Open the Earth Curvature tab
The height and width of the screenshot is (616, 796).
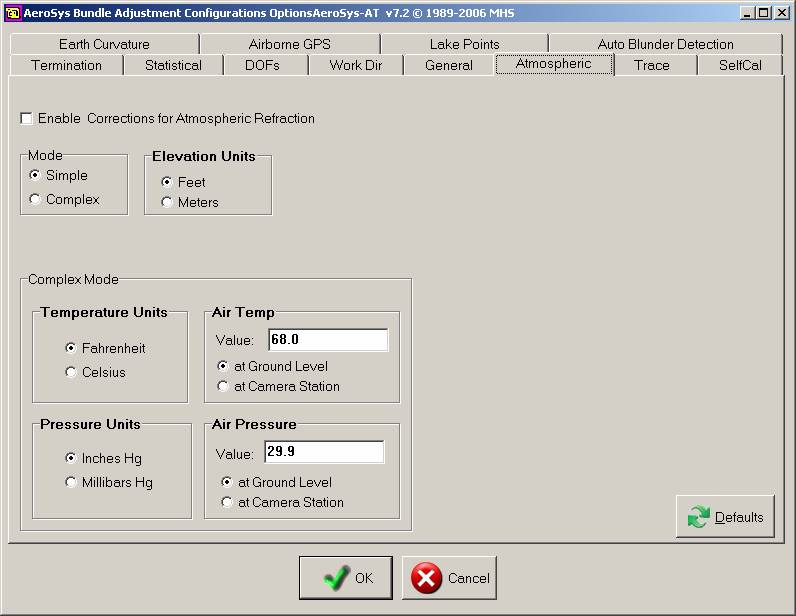coord(104,44)
